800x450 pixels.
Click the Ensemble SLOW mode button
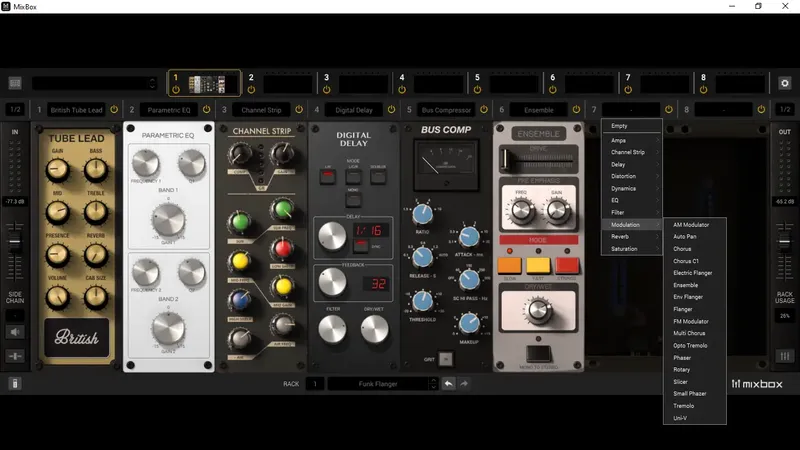click(x=509, y=266)
